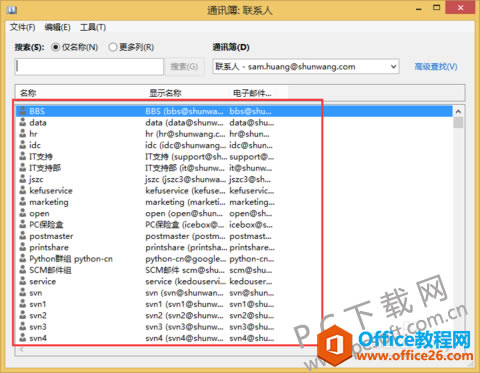Click the contact icon beside data
The height and width of the screenshot is (373, 480).
[22, 122]
